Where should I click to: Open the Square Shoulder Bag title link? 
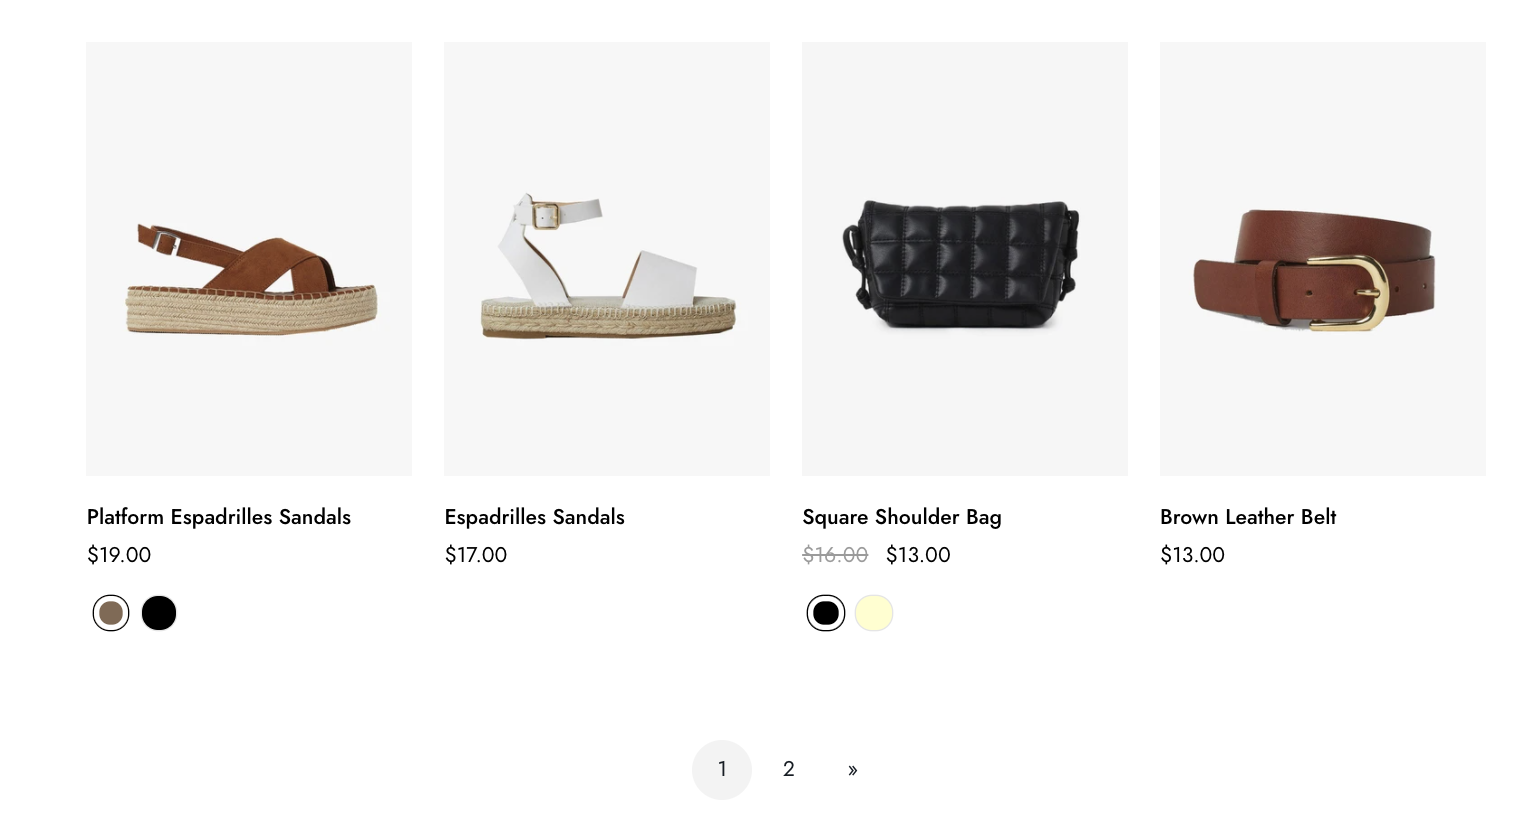902,517
